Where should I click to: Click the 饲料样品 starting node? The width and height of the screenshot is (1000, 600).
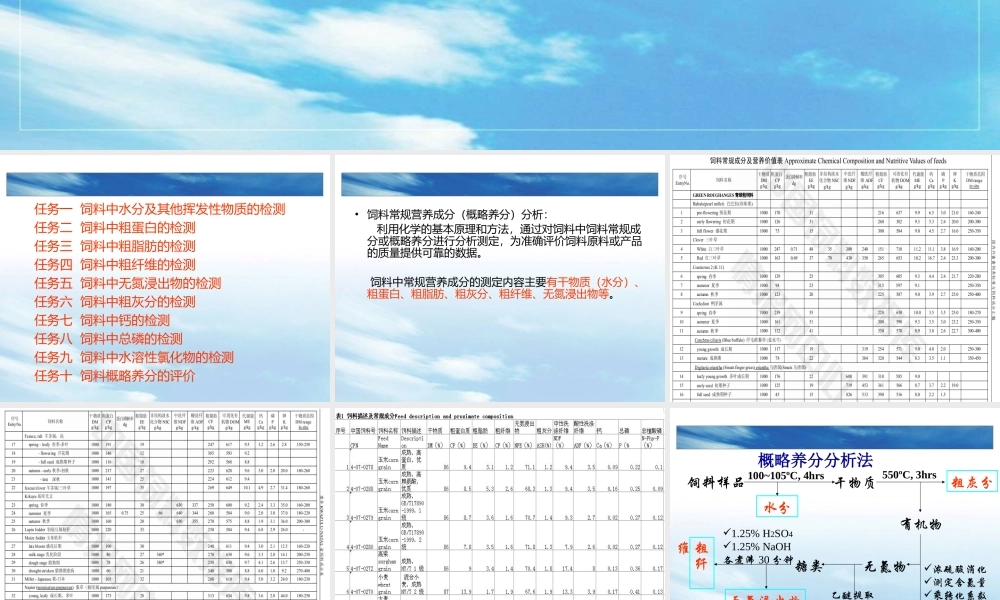pos(717,483)
